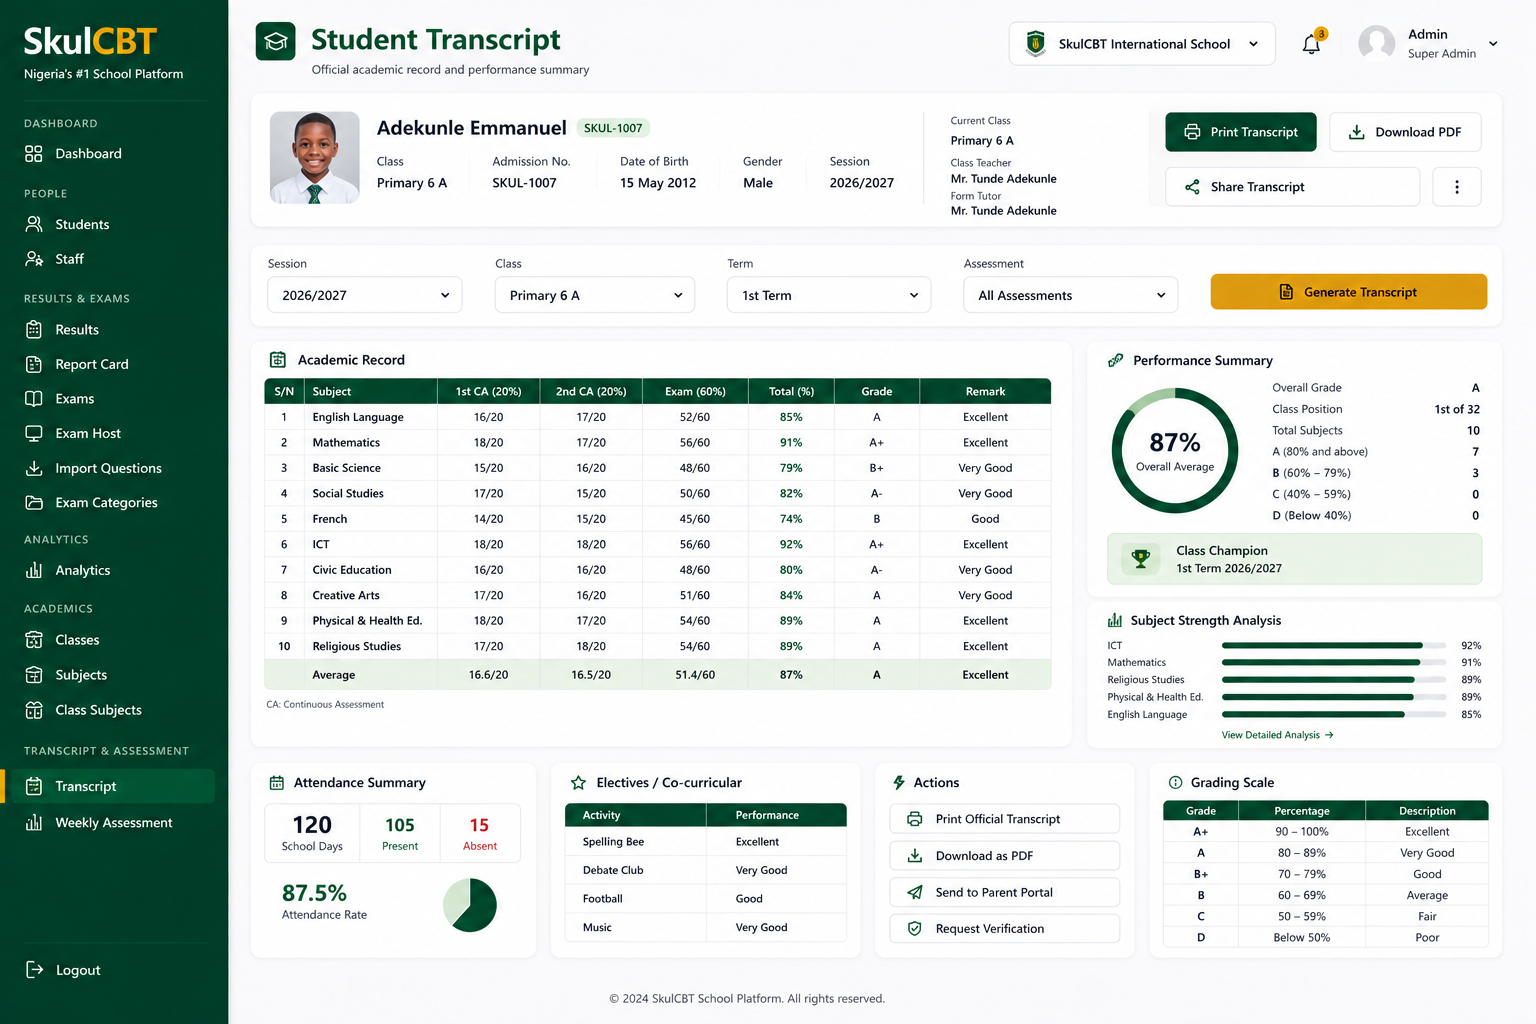This screenshot has width=1536, height=1024.
Task: Click the Import Questions download icon
Action: (x=34, y=468)
